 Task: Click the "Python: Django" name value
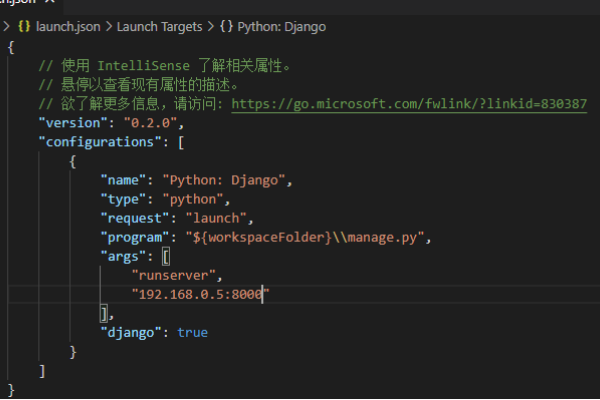coord(232,180)
